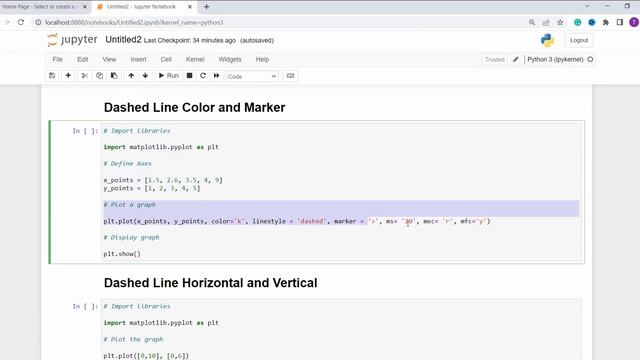Open the File menu
Screen dimensions: 640x360
(58, 60)
